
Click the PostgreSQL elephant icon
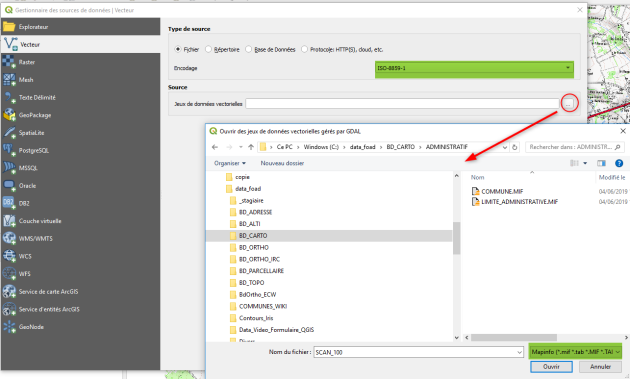point(9,150)
